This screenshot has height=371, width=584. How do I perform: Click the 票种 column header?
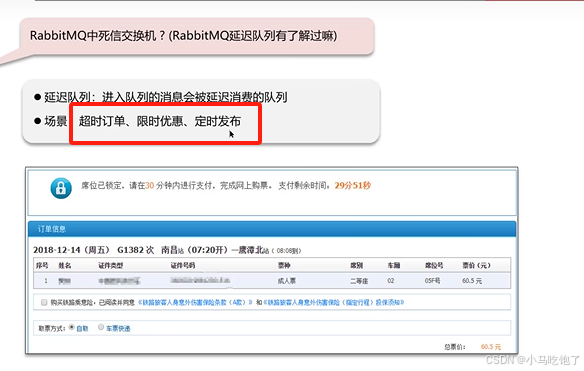284,265
